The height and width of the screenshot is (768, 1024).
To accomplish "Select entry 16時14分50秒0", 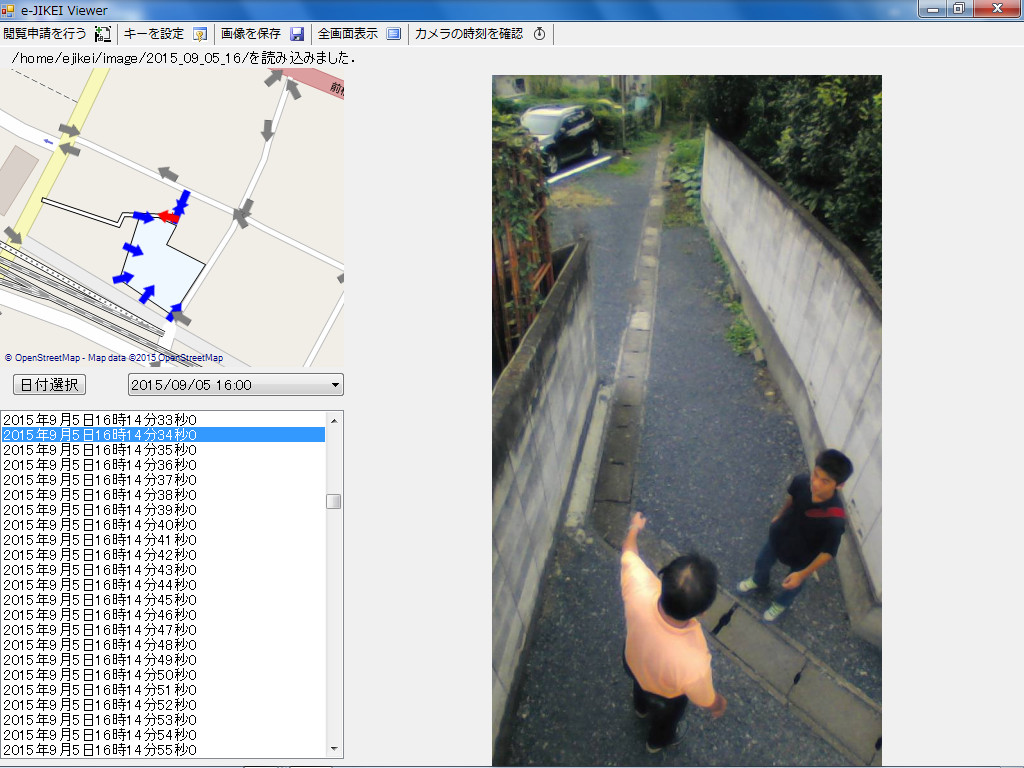I will pyautogui.click(x=163, y=675).
